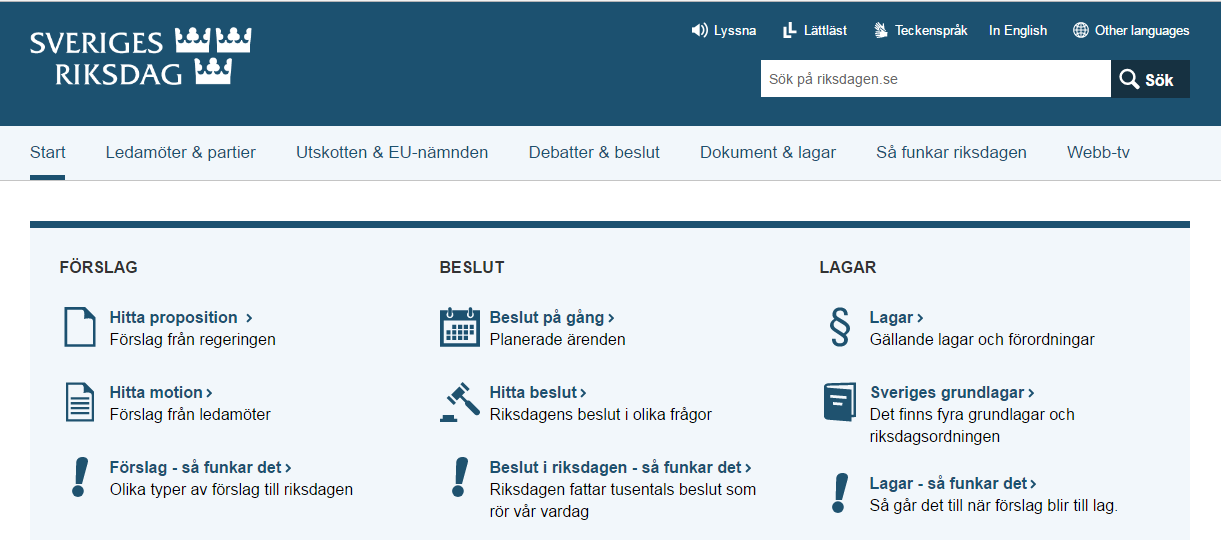Click the calendar icon for Beslut på gång
This screenshot has height=540, width=1221.
[x=460, y=327]
